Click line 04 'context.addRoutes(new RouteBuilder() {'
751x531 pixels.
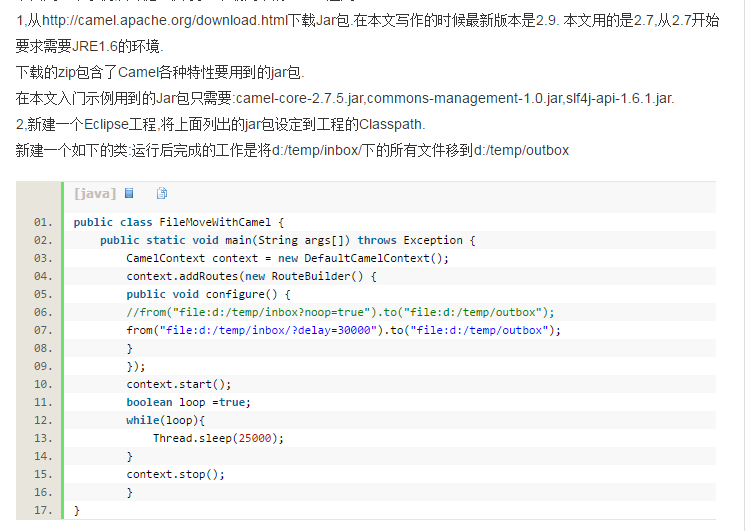251,276
